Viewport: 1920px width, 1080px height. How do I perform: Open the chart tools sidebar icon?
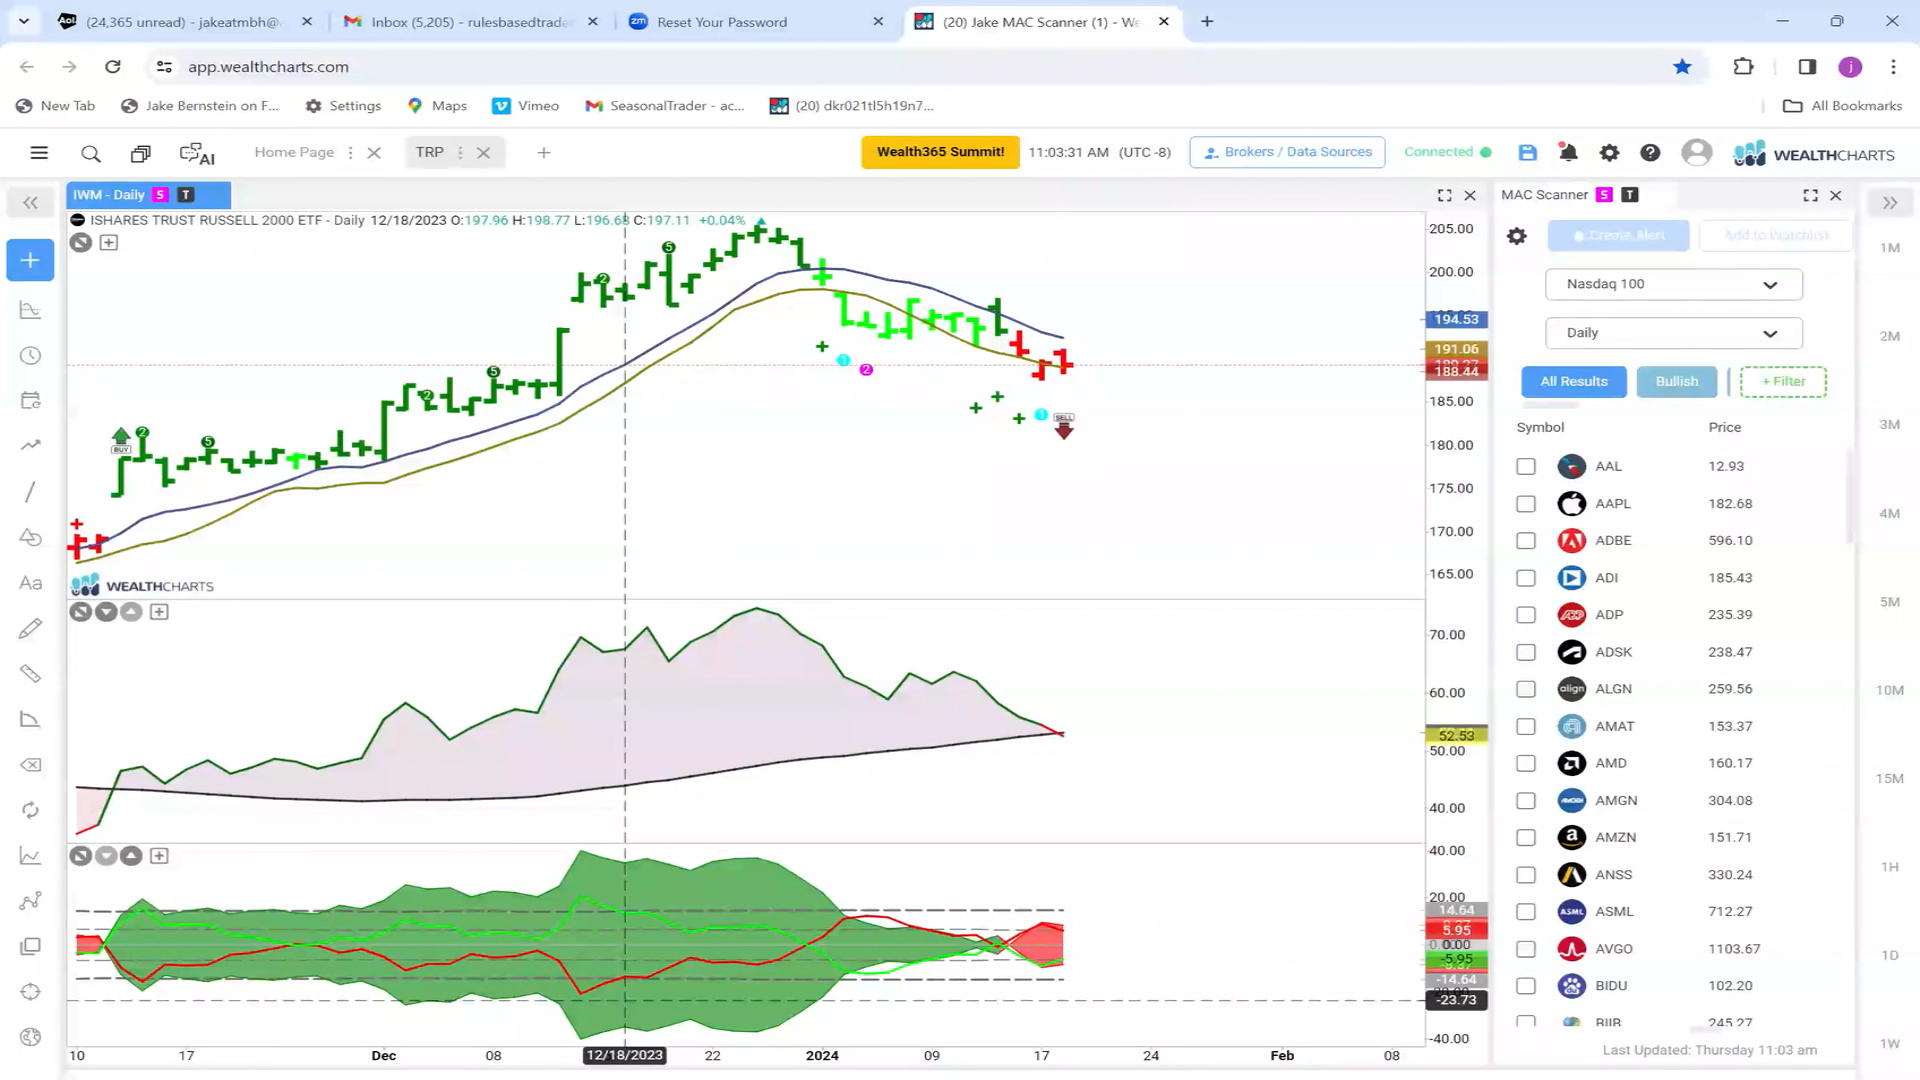[30, 311]
